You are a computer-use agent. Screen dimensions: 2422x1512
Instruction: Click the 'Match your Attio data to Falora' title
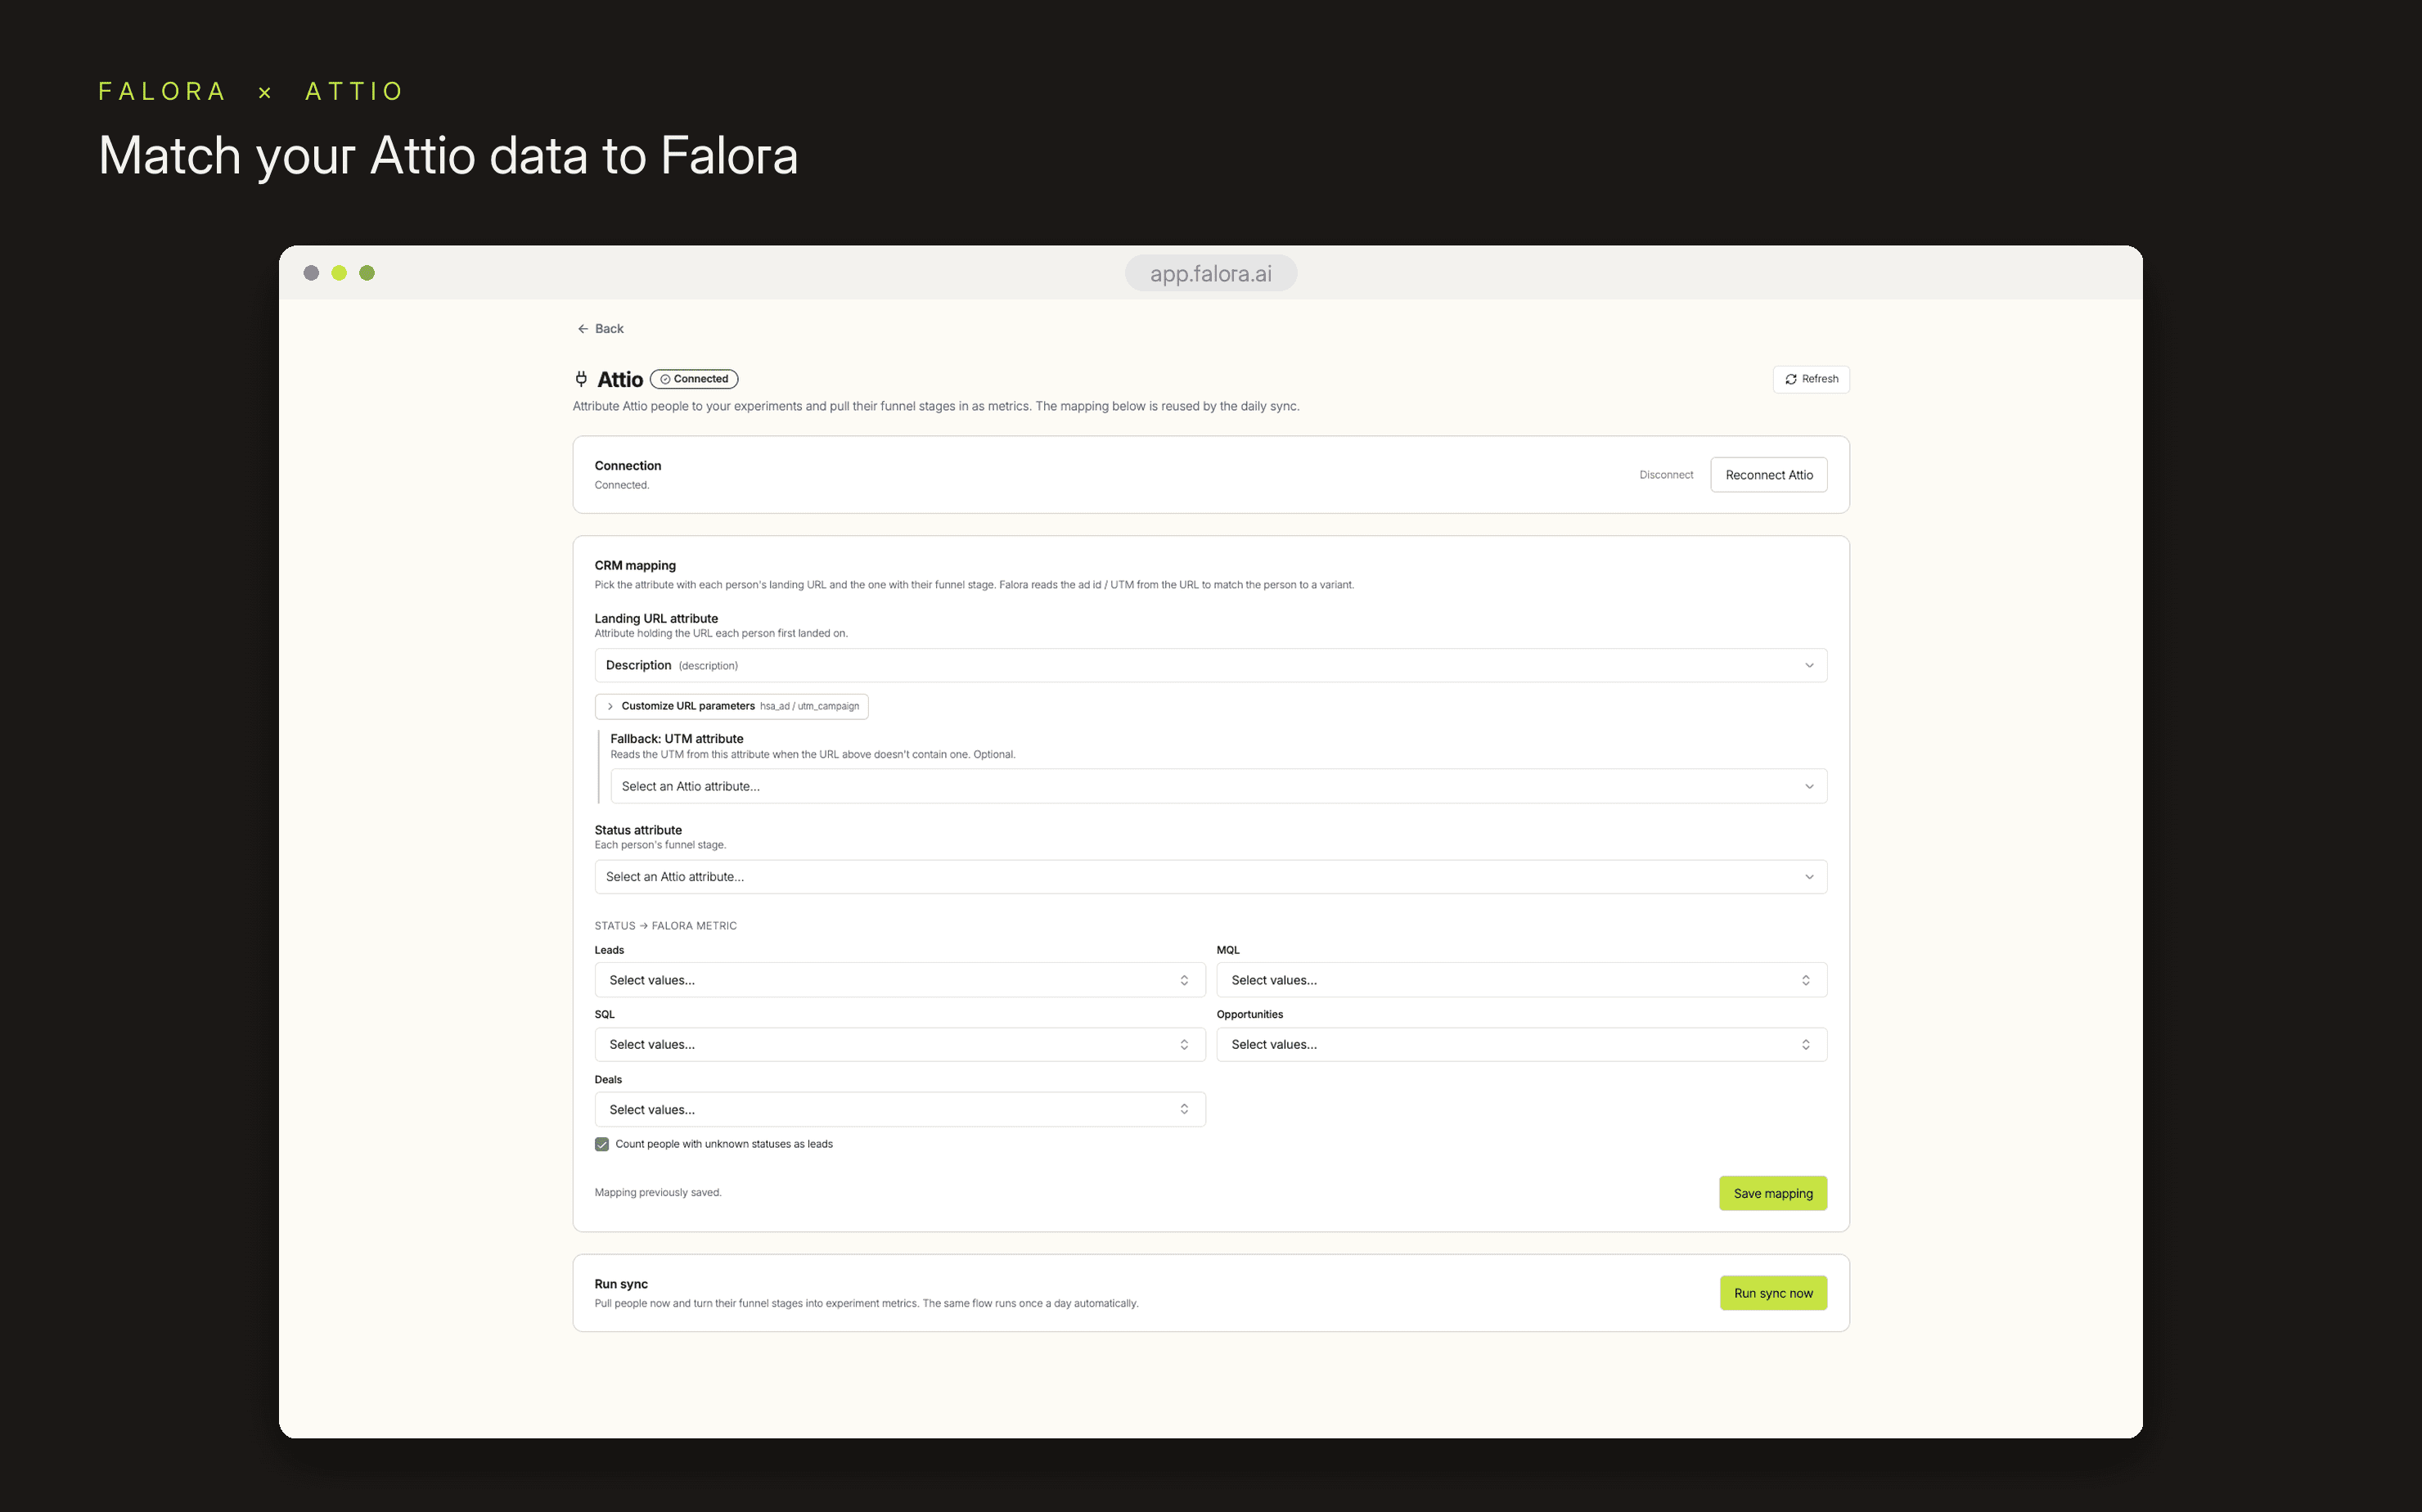coord(448,156)
